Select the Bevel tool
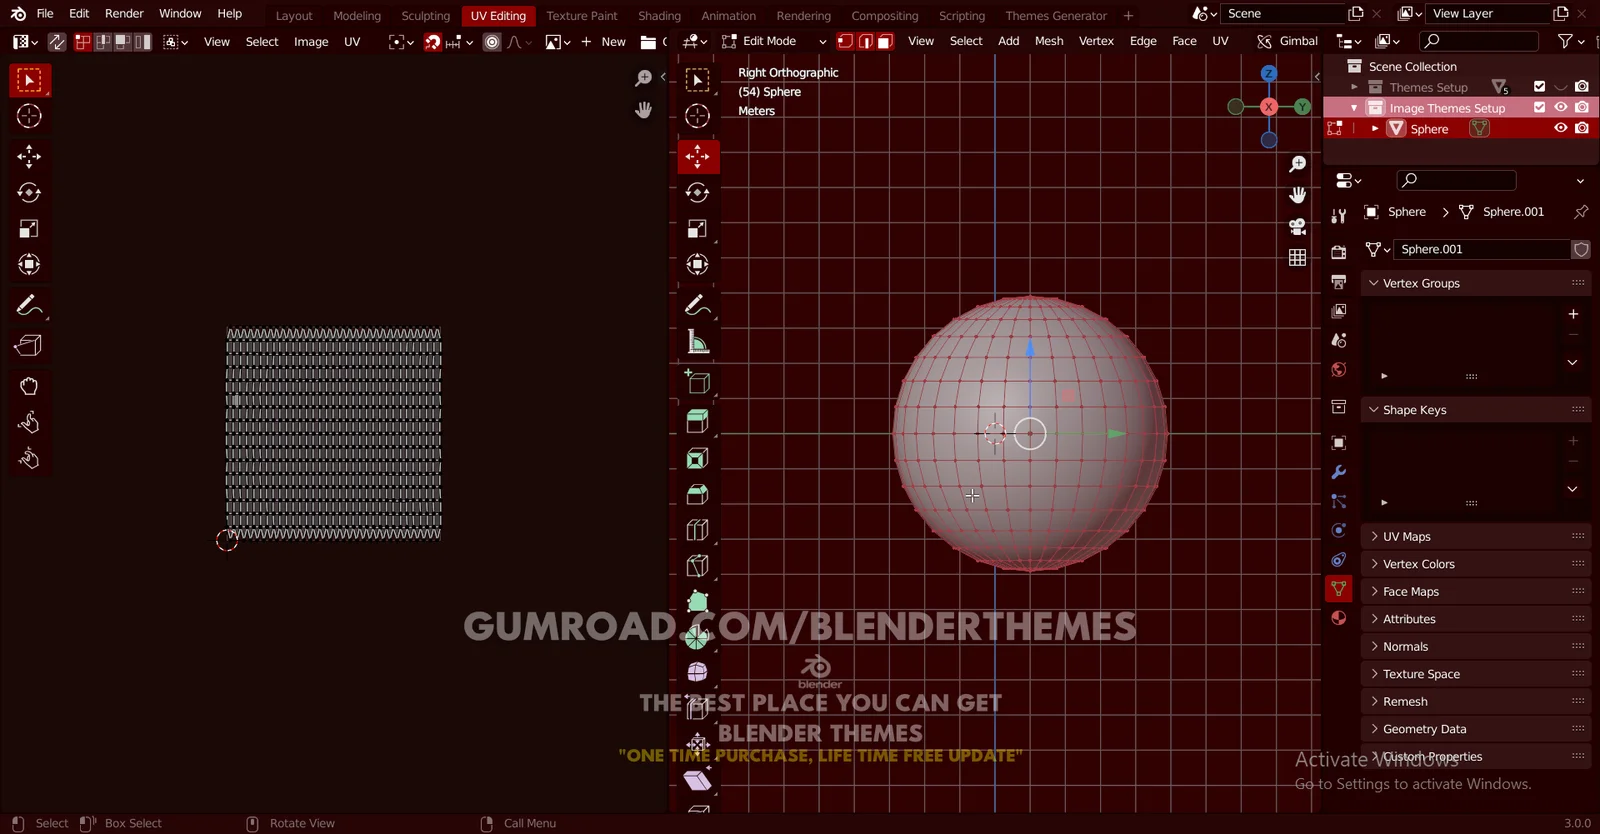The height and width of the screenshot is (834, 1600). pos(698,494)
